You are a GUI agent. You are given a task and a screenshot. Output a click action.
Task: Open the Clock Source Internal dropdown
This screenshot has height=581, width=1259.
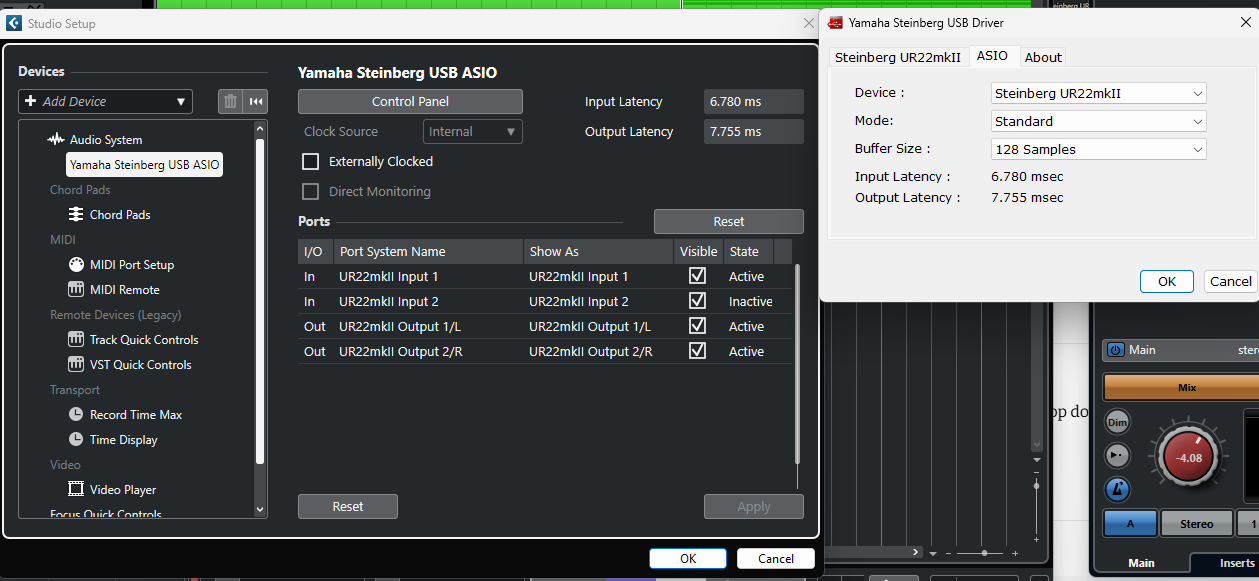coord(473,131)
